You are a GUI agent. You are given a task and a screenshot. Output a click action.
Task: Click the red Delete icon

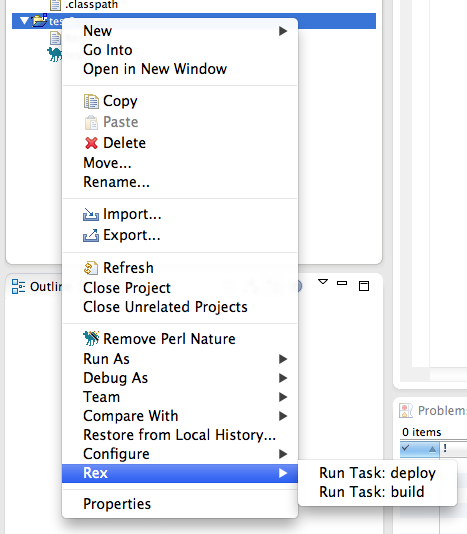(91, 143)
